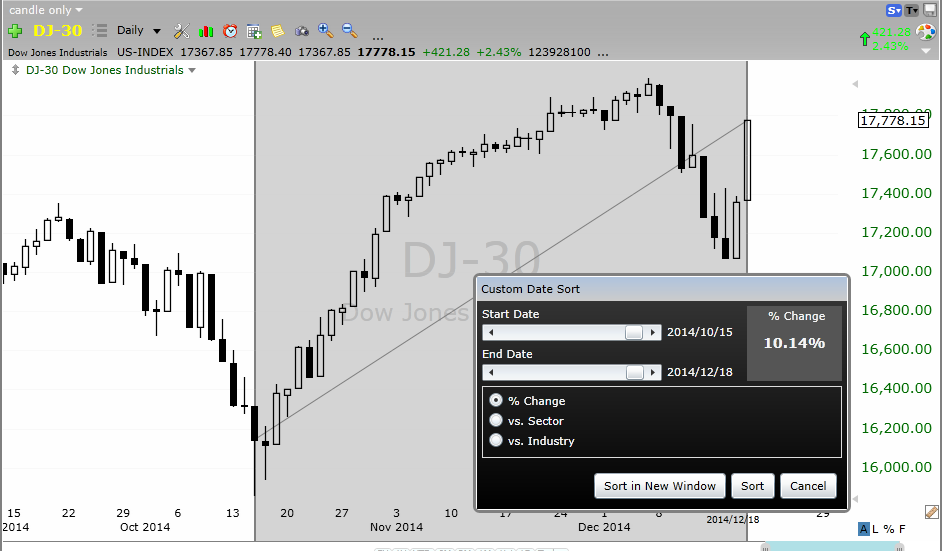Click the 2014/10/15 start date value
The height and width of the screenshot is (551, 942).
coord(699,332)
